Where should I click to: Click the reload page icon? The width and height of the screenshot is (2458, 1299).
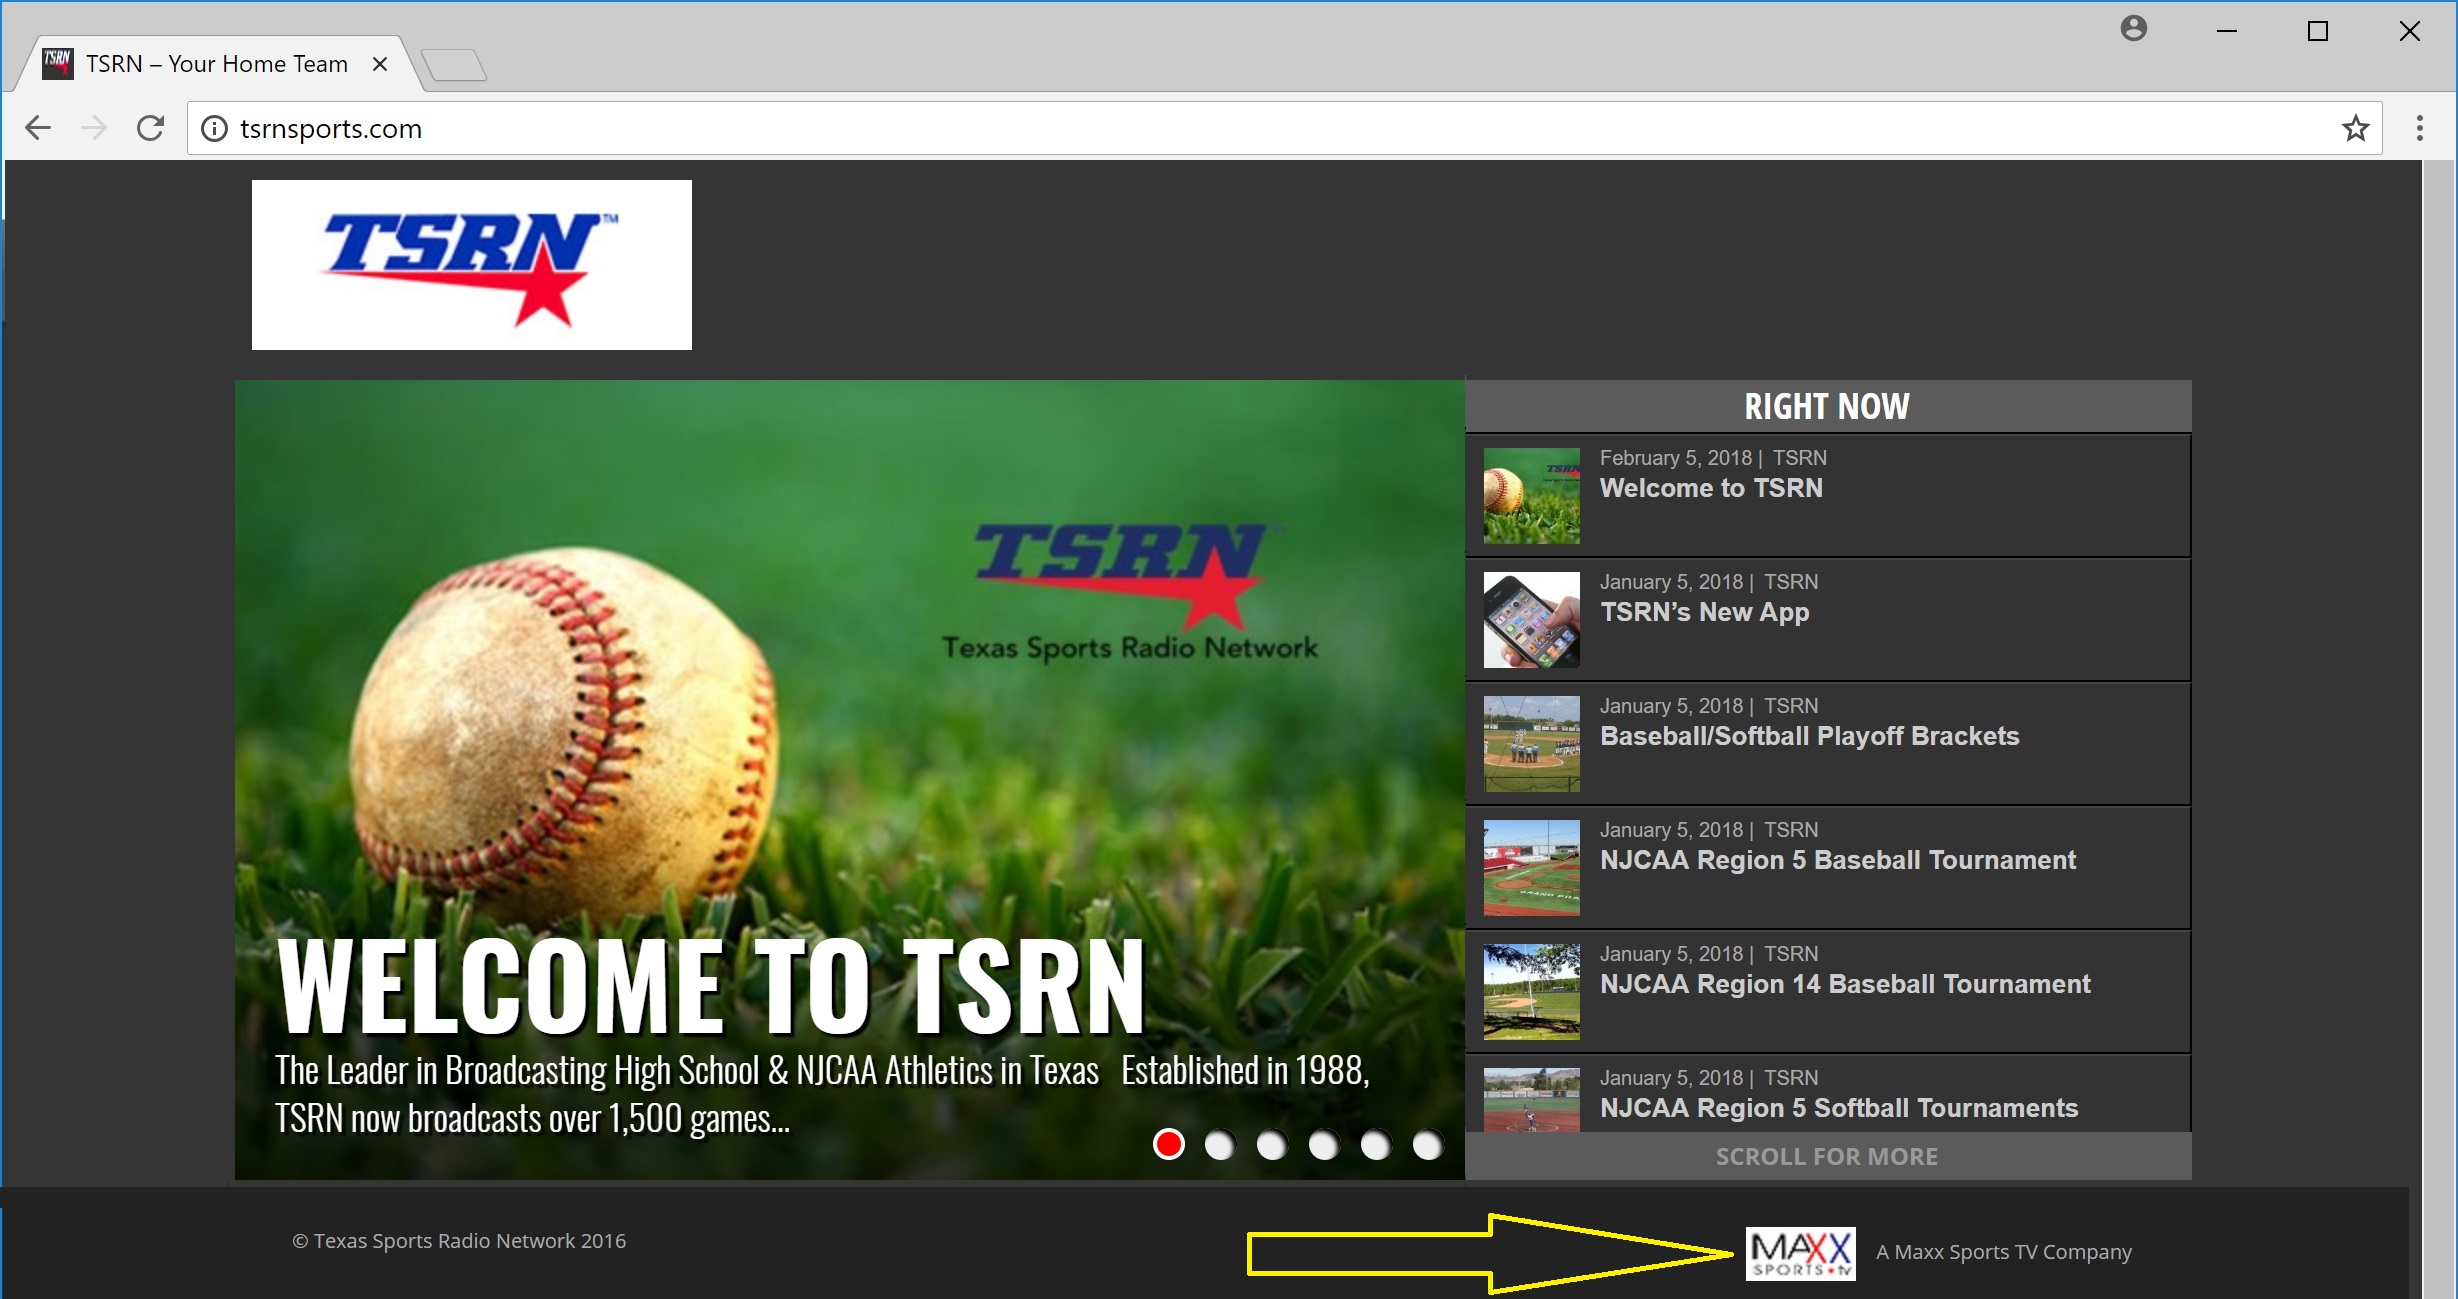(151, 128)
